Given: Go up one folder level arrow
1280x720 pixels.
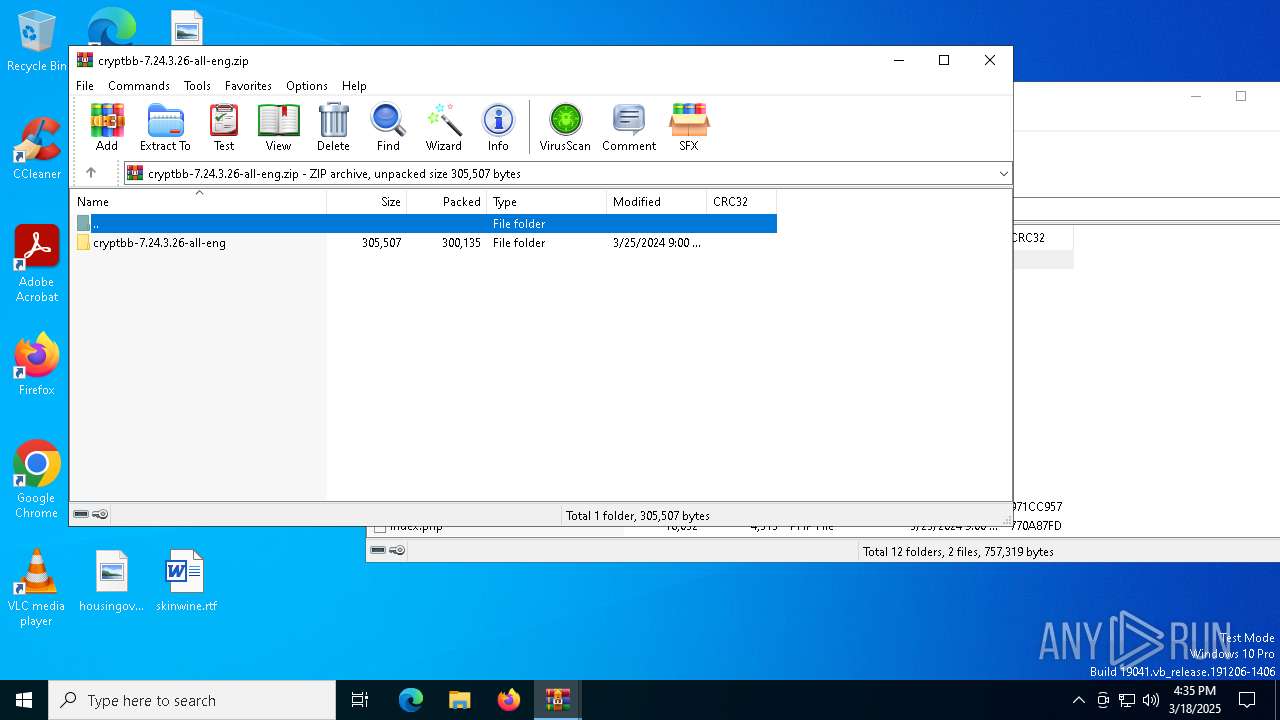Looking at the screenshot, I should point(91,173).
